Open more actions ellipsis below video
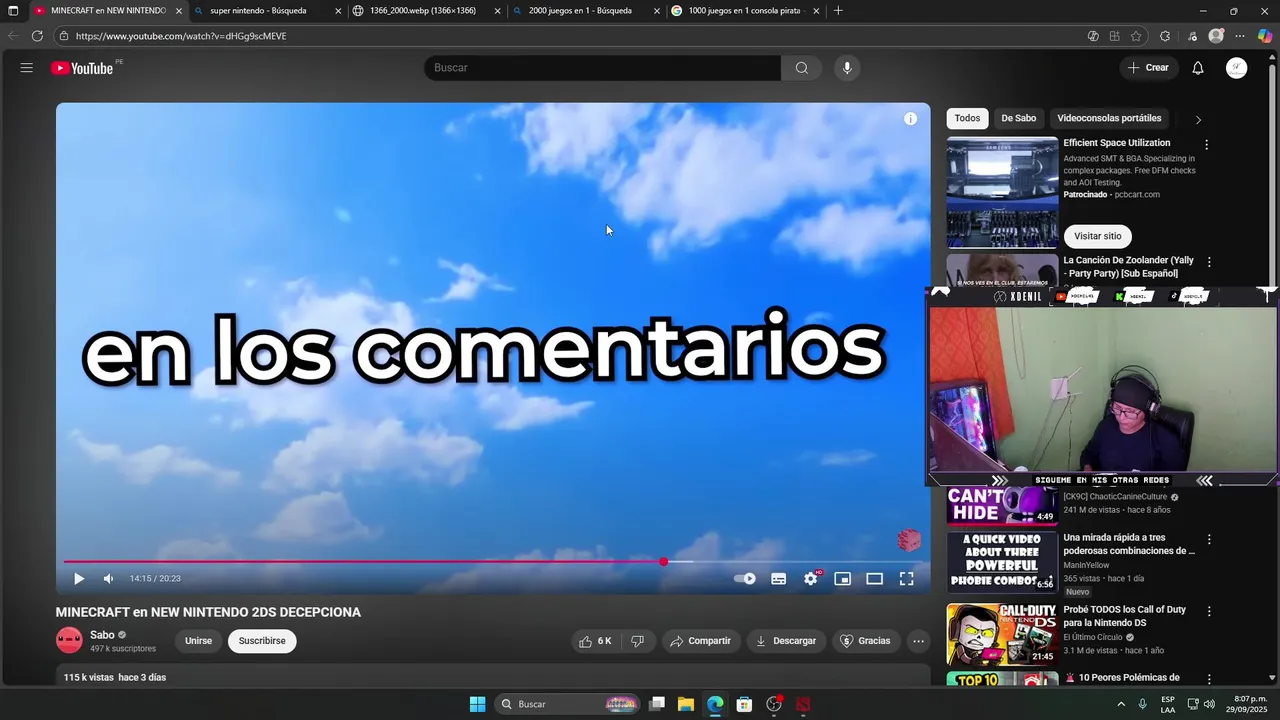This screenshot has width=1280, height=720. (918, 641)
